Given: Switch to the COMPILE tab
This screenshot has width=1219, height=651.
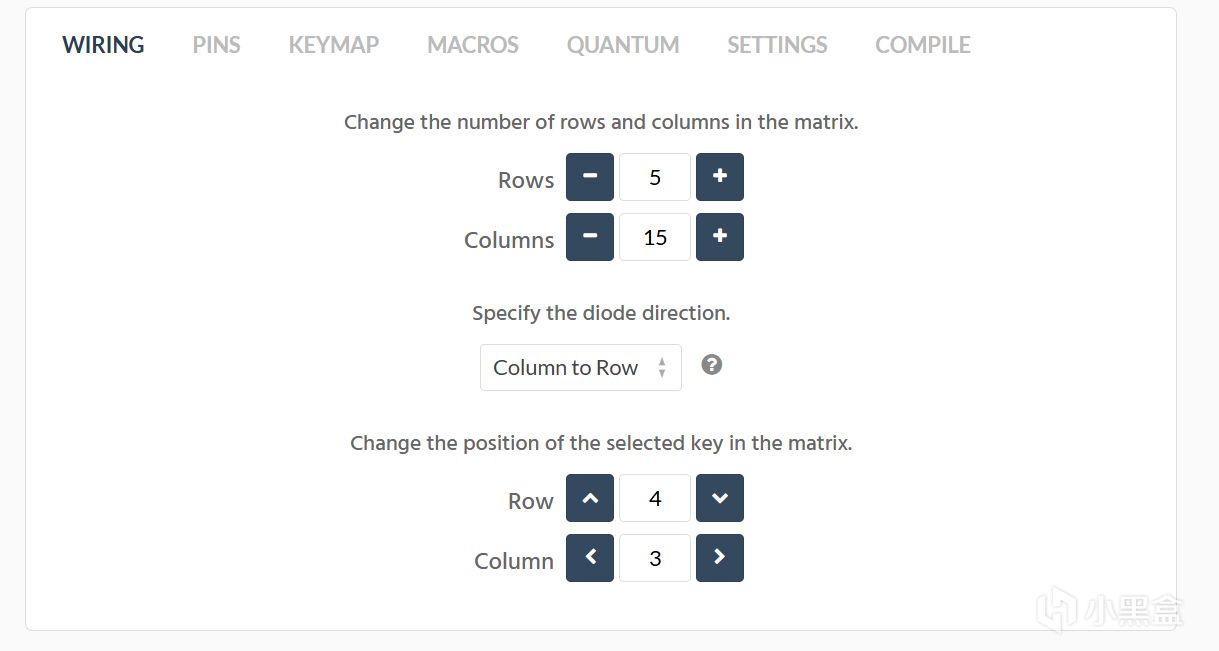Looking at the screenshot, I should [923, 45].
